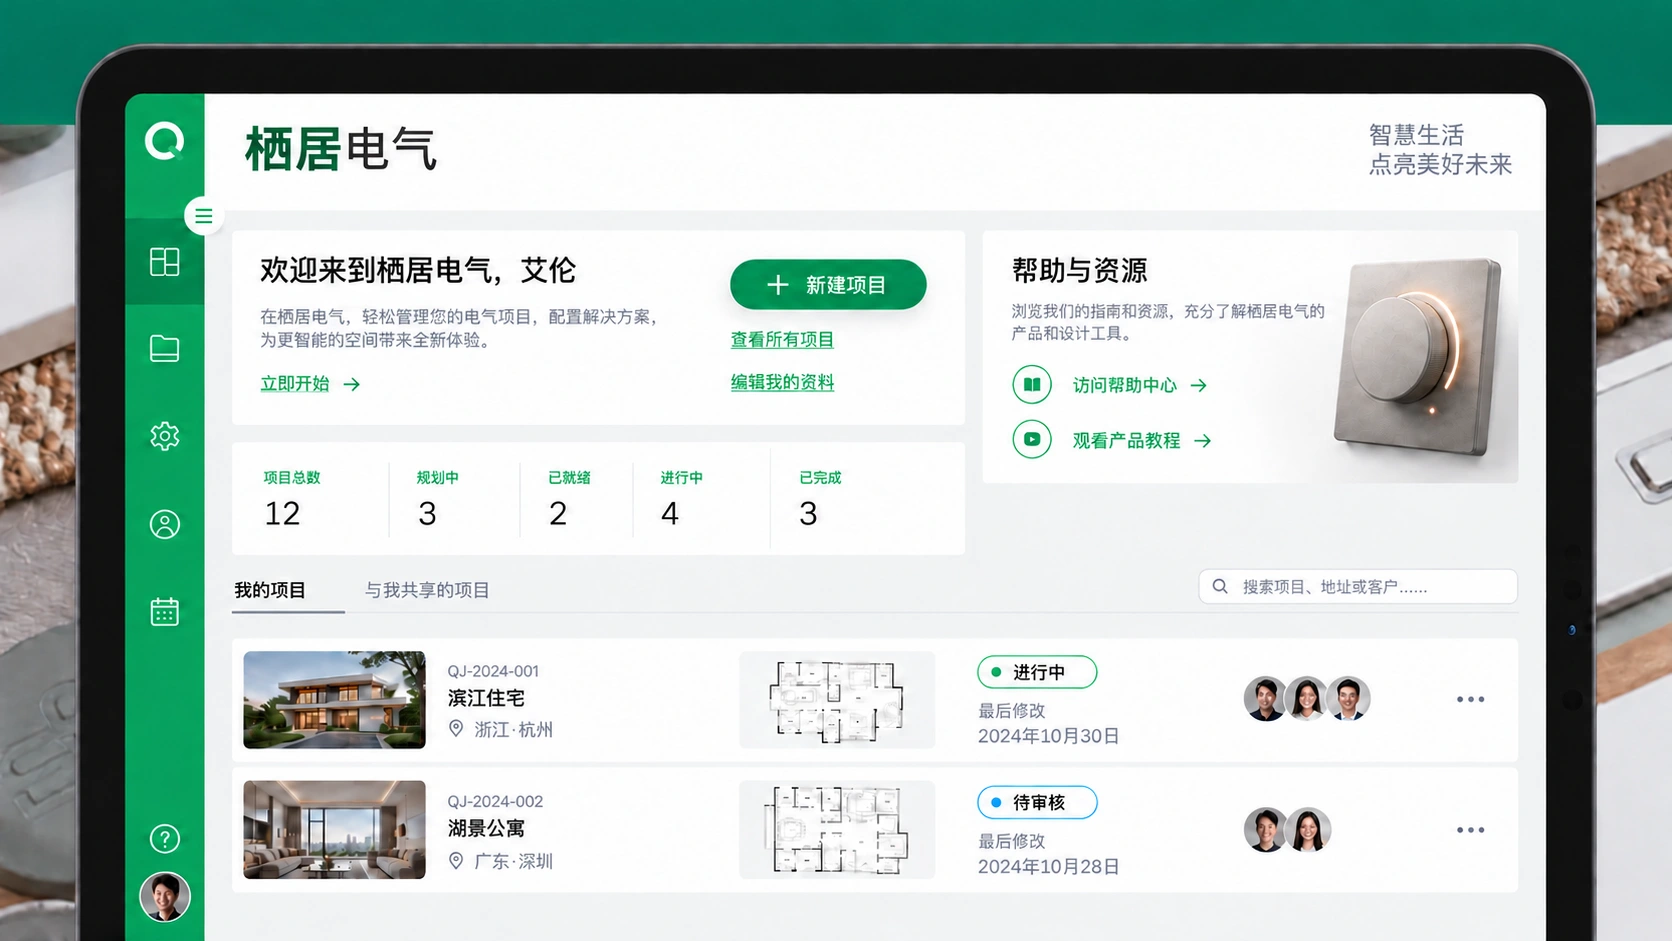Click the 湖景公寓 project name
Viewport: 1672px width, 941px height.
click(x=486, y=828)
